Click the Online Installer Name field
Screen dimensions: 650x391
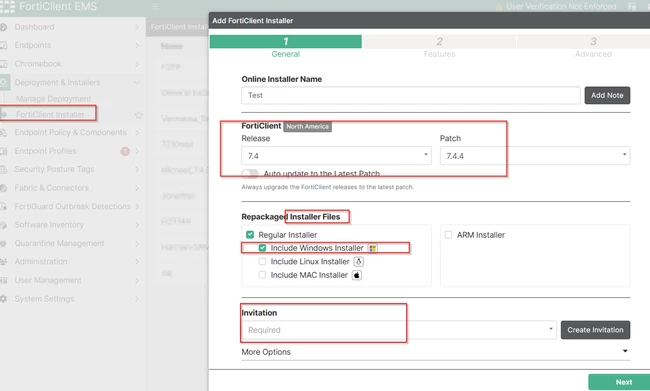(411, 95)
